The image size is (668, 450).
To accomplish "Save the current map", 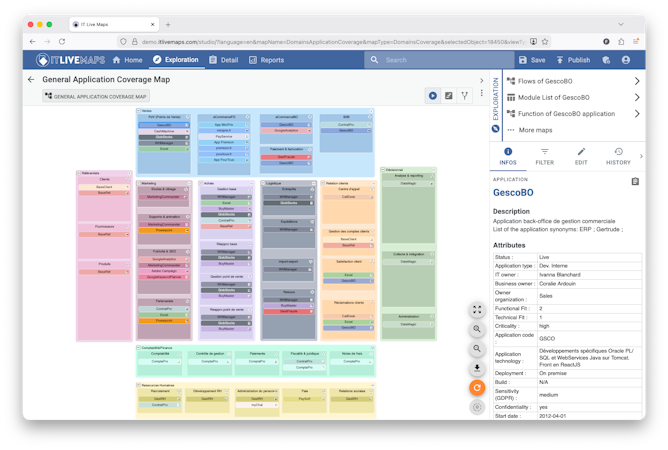I will (532, 60).
